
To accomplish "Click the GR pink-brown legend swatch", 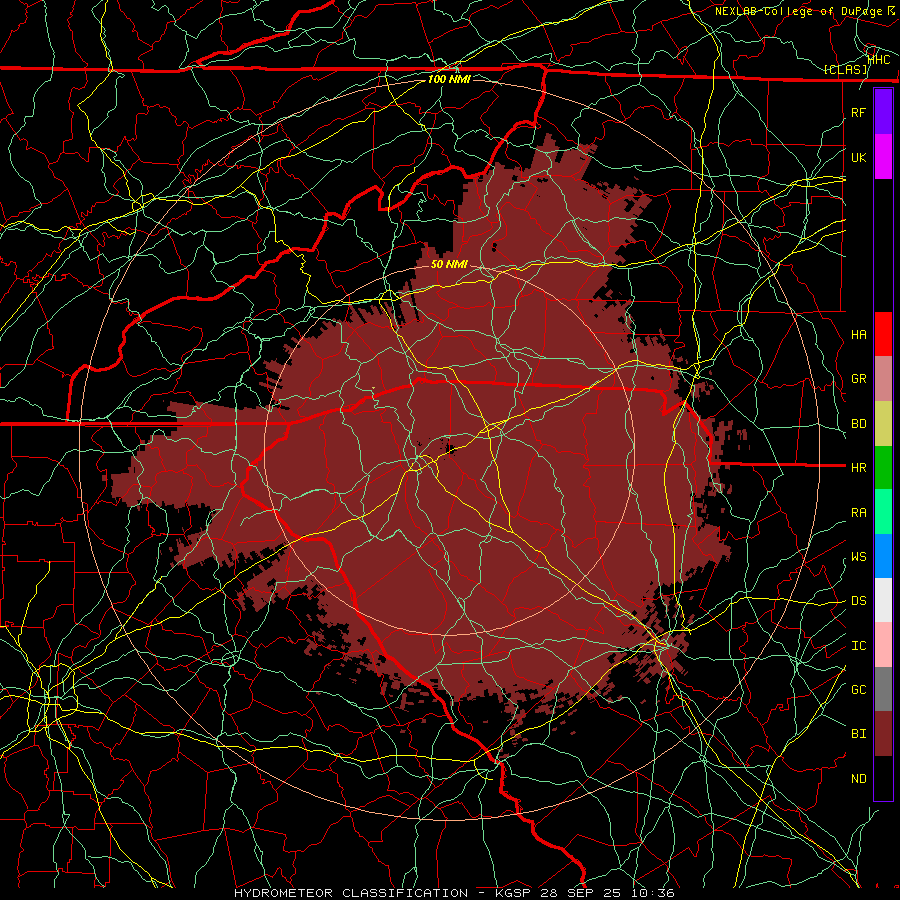I will point(883,379).
